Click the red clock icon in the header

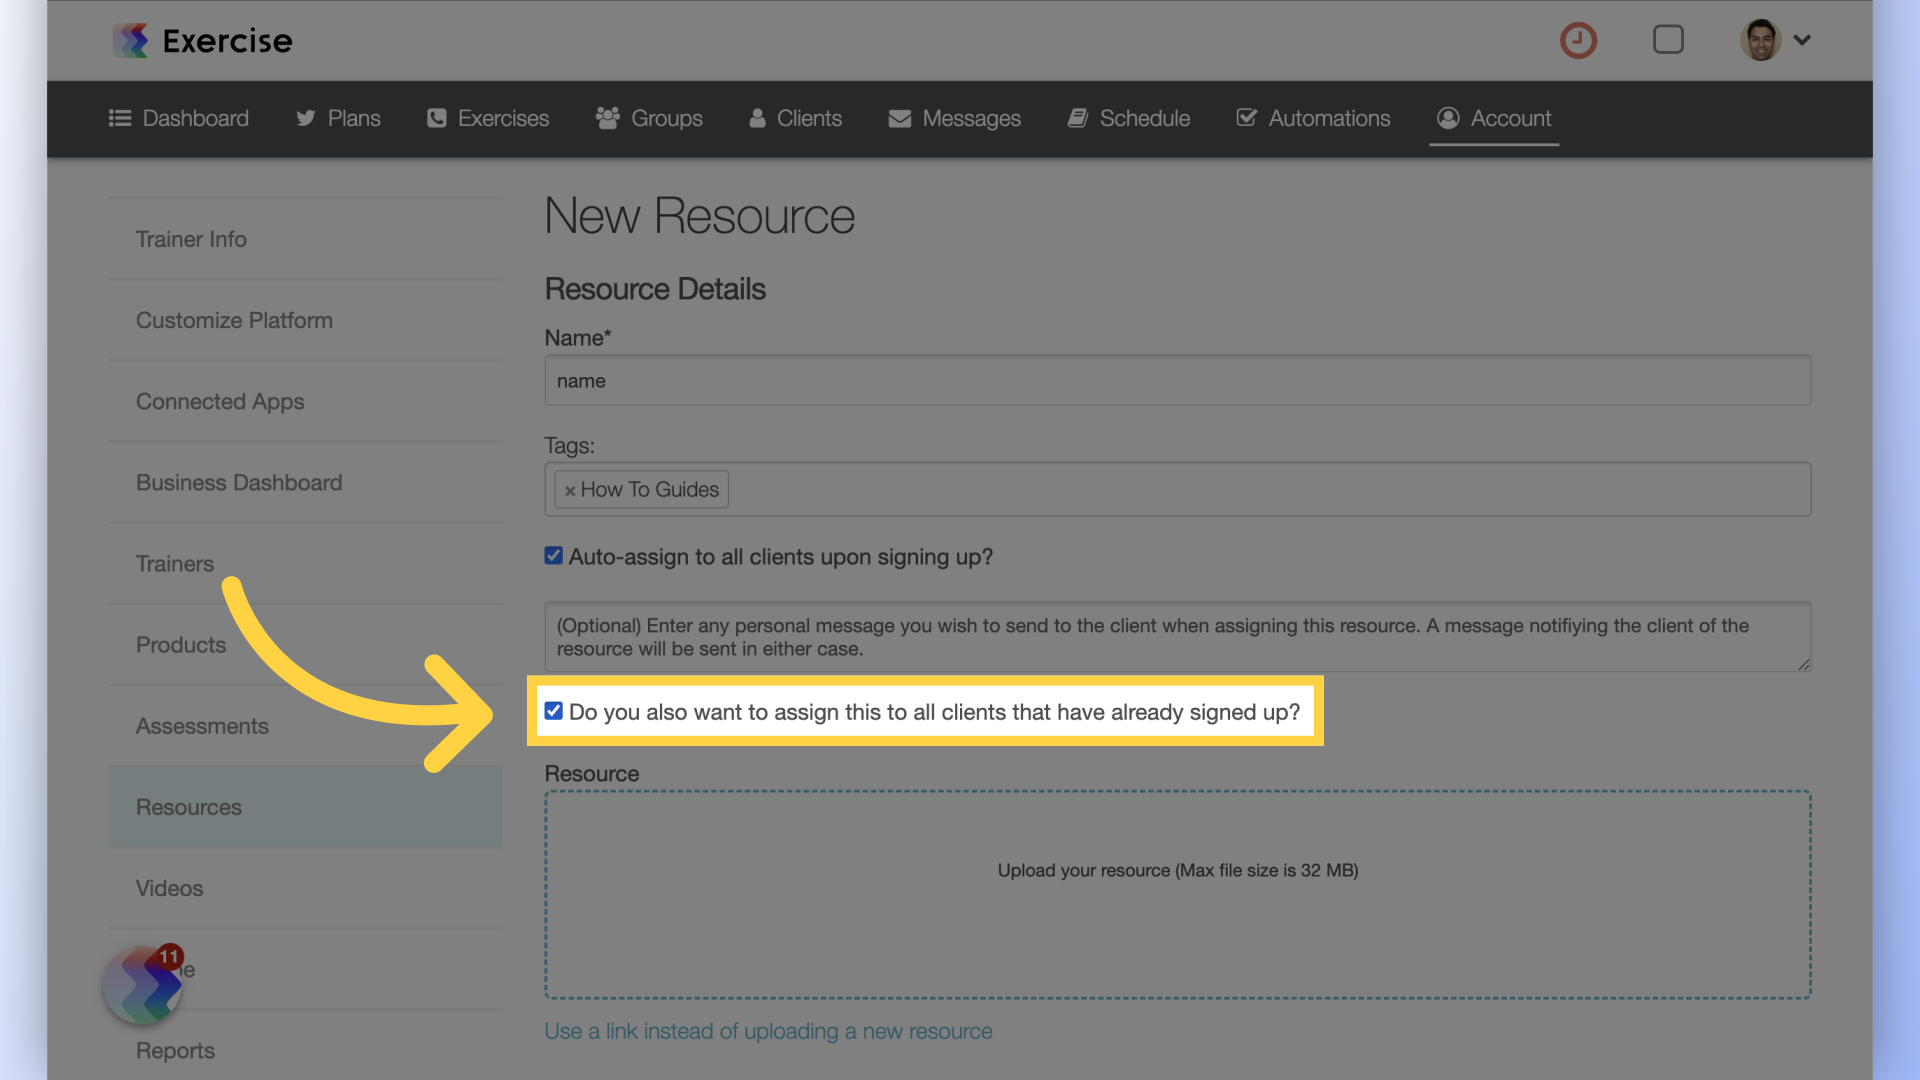click(1578, 40)
